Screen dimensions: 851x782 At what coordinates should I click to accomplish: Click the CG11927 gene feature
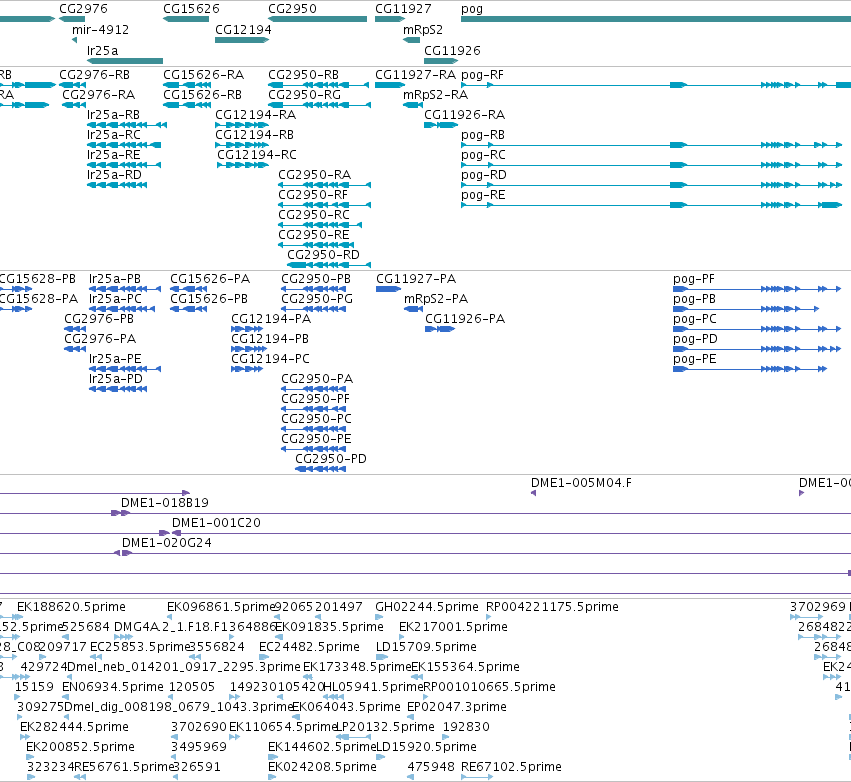click(x=390, y=19)
